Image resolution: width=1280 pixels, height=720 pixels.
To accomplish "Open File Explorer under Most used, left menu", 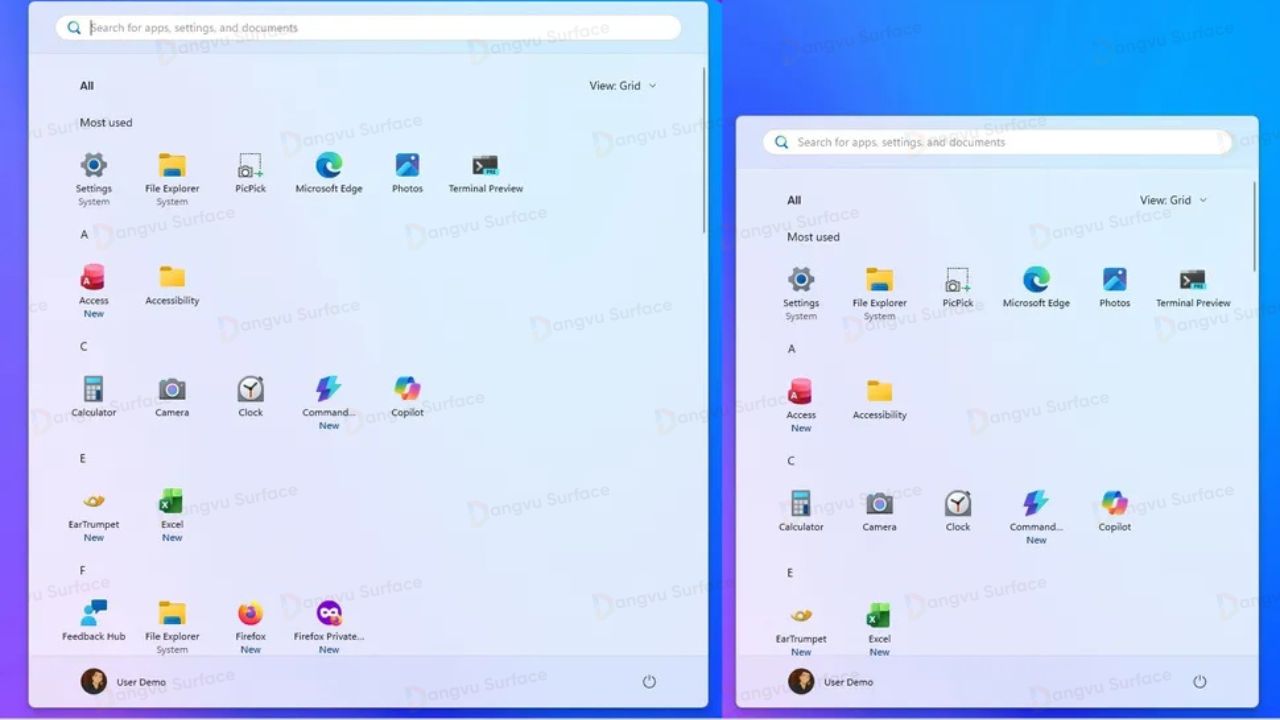I will click(172, 178).
